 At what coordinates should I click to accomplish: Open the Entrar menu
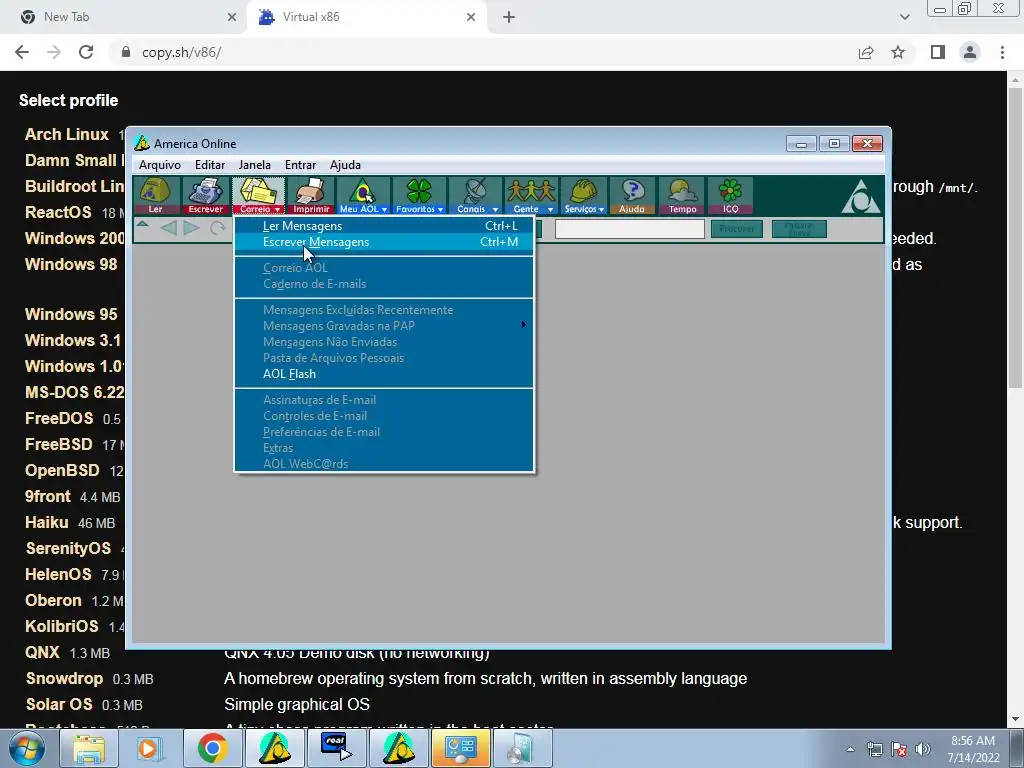pyautogui.click(x=300, y=165)
